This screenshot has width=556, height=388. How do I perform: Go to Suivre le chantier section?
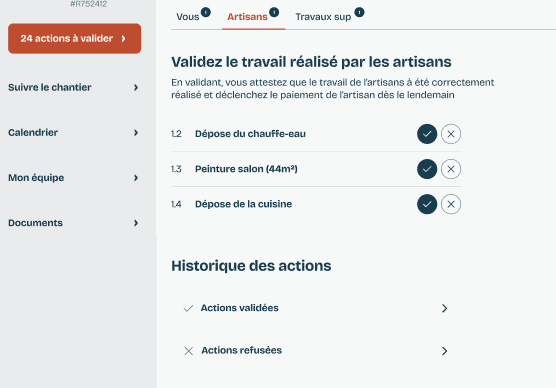tap(73, 87)
